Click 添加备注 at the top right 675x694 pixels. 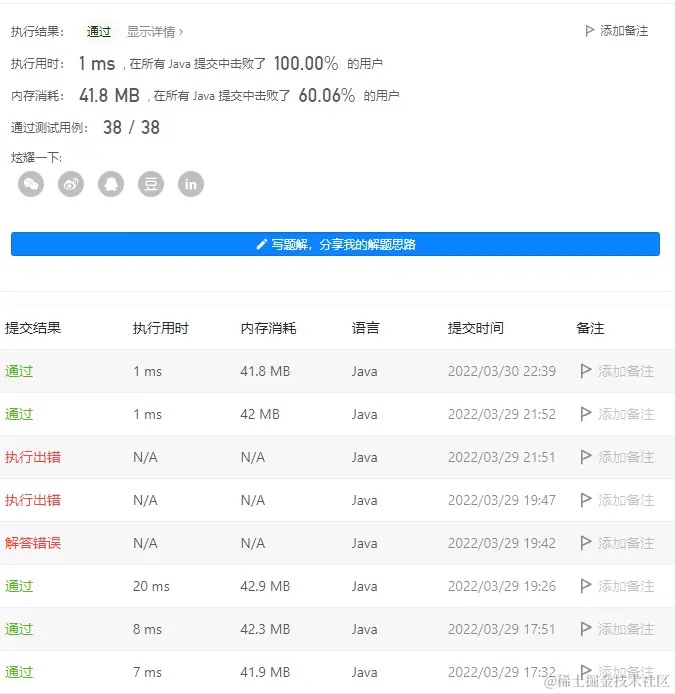point(624,31)
